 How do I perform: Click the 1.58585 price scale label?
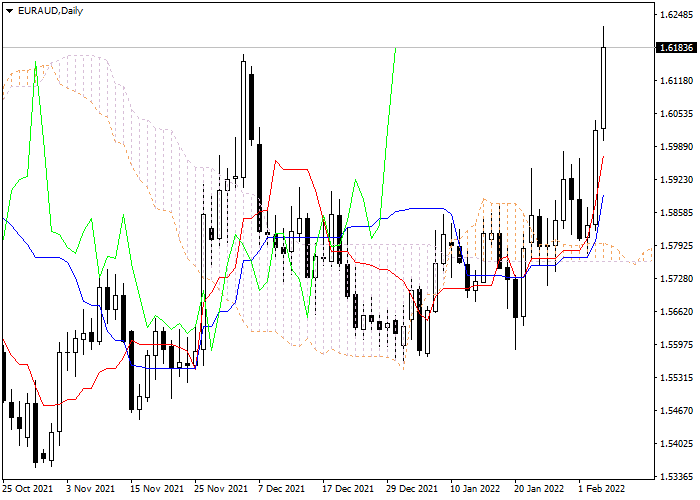click(676, 212)
